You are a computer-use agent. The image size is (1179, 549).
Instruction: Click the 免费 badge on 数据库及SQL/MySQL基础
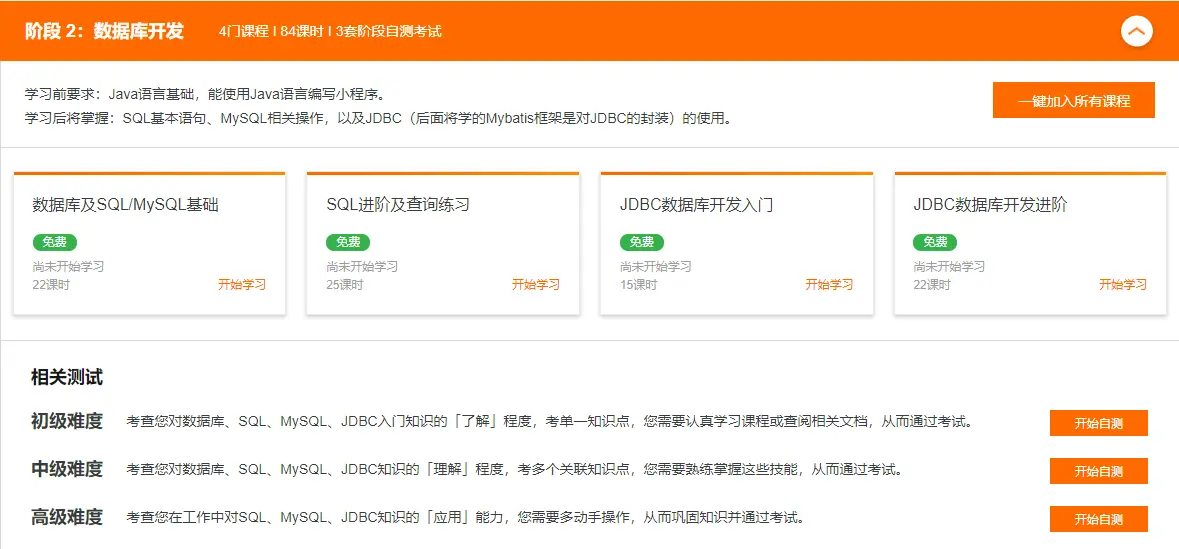[54, 242]
